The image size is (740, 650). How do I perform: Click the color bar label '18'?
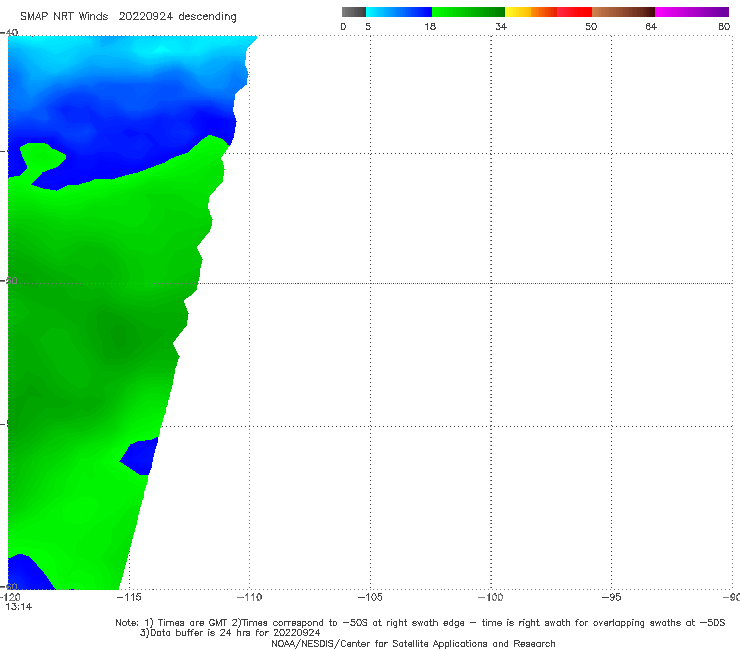pyautogui.click(x=430, y=26)
